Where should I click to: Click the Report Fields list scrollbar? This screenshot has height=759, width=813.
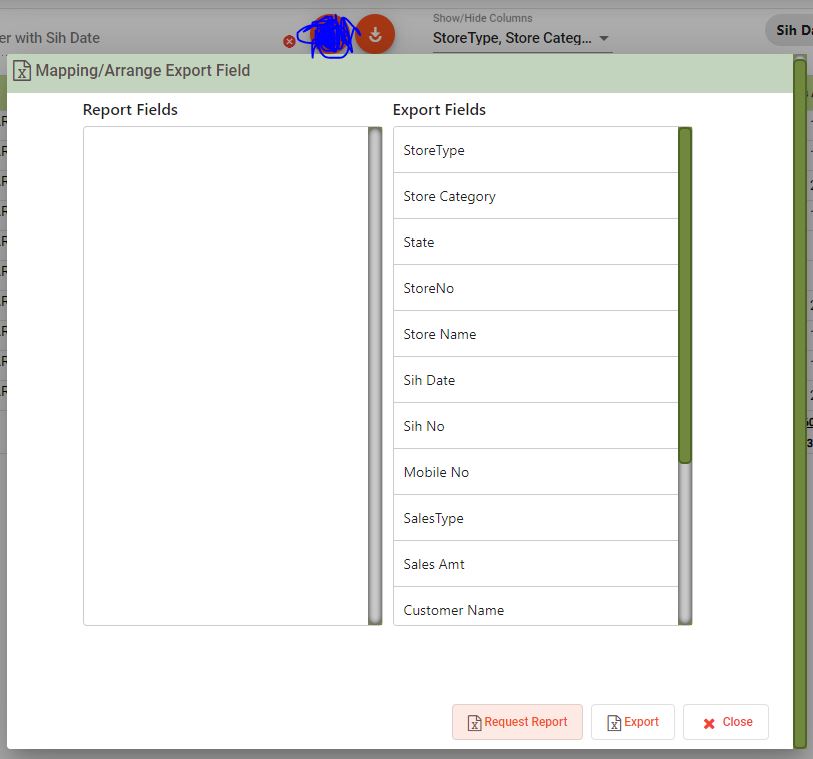pyautogui.click(x=375, y=375)
